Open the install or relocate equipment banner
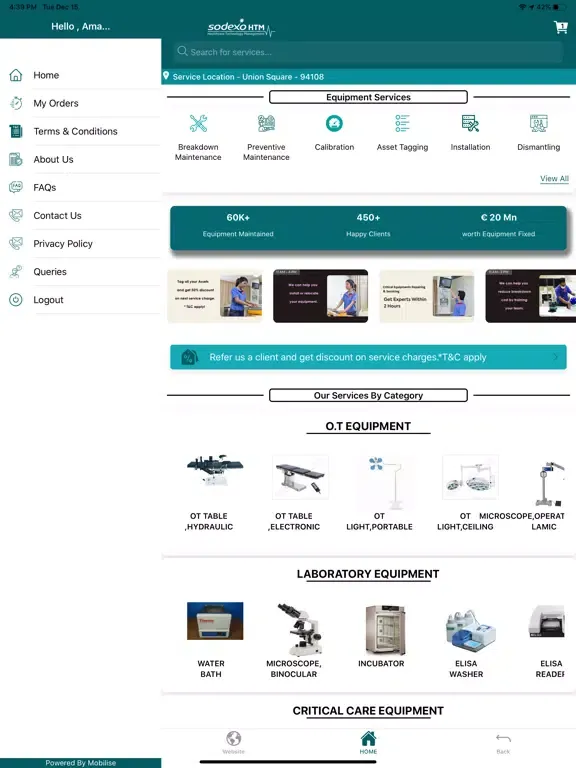This screenshot has height=768, width=576. coord(320,296)
